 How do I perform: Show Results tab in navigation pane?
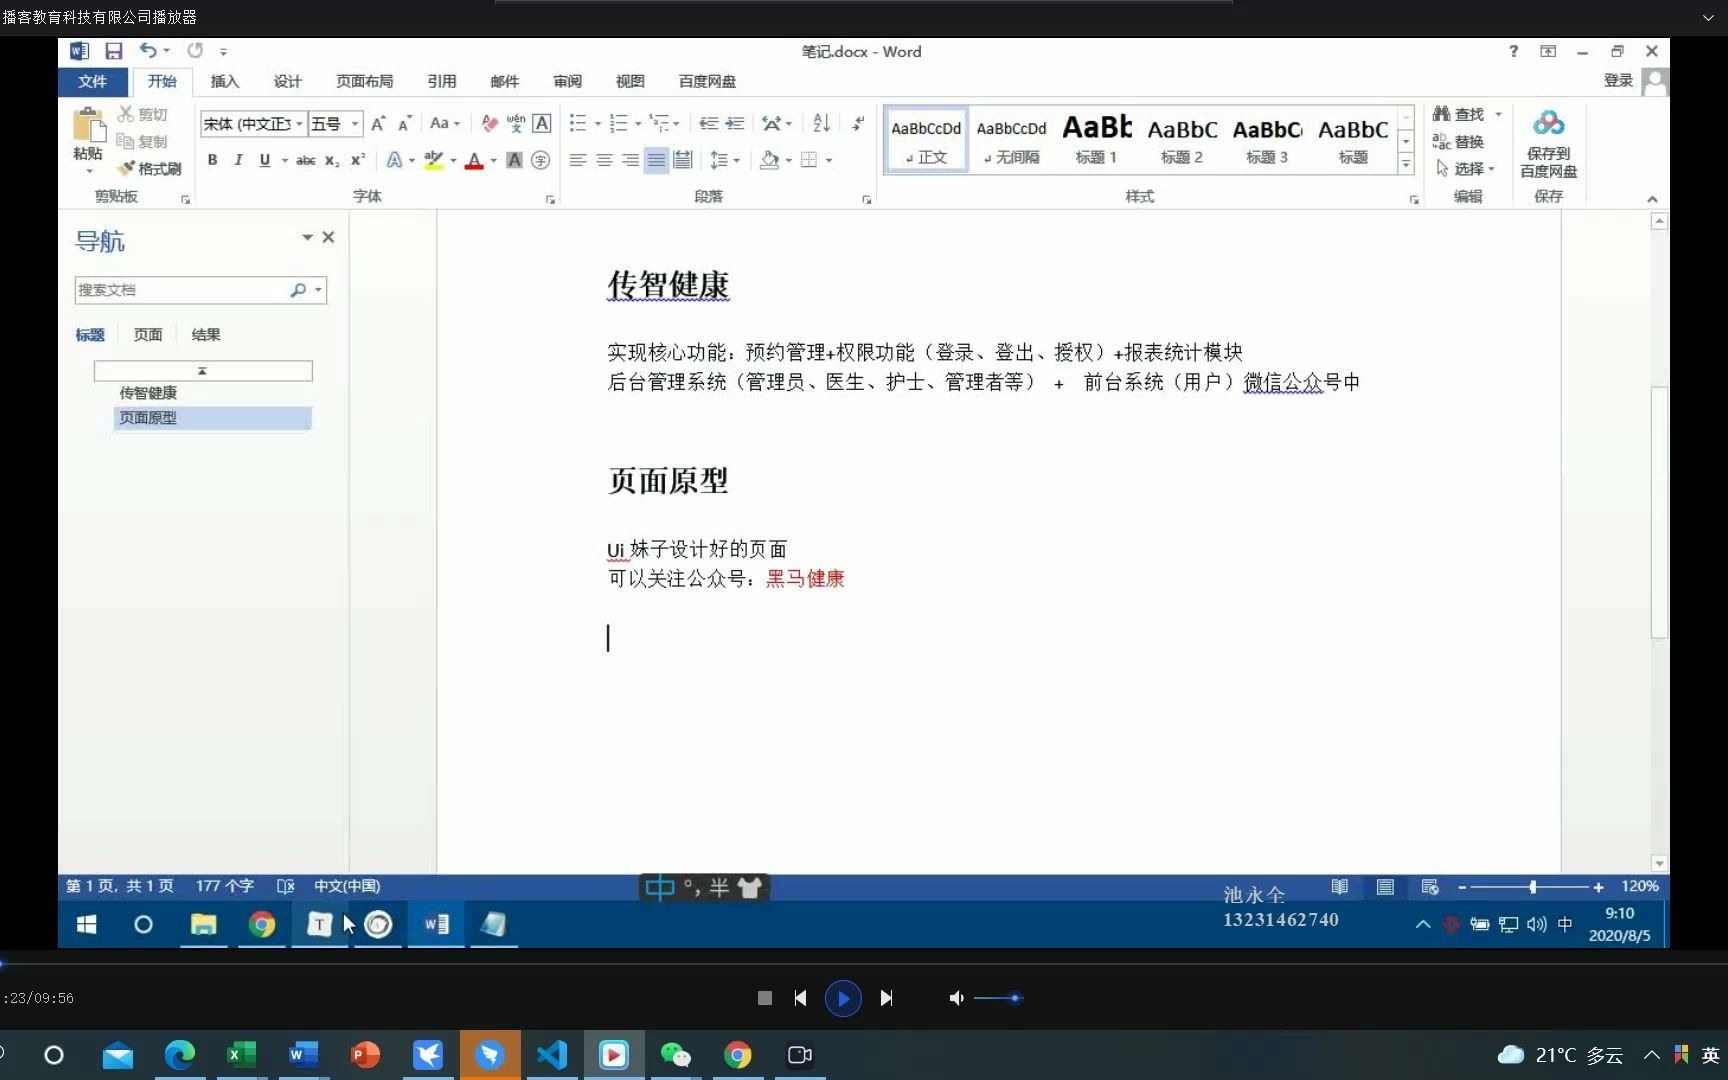coord(206,335)
